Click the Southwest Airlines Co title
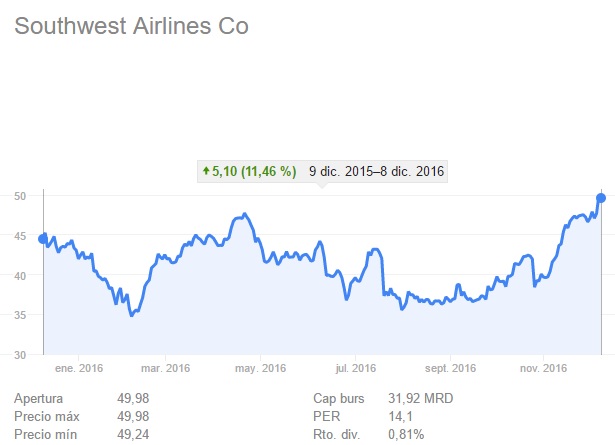 [x=131, y=27]
